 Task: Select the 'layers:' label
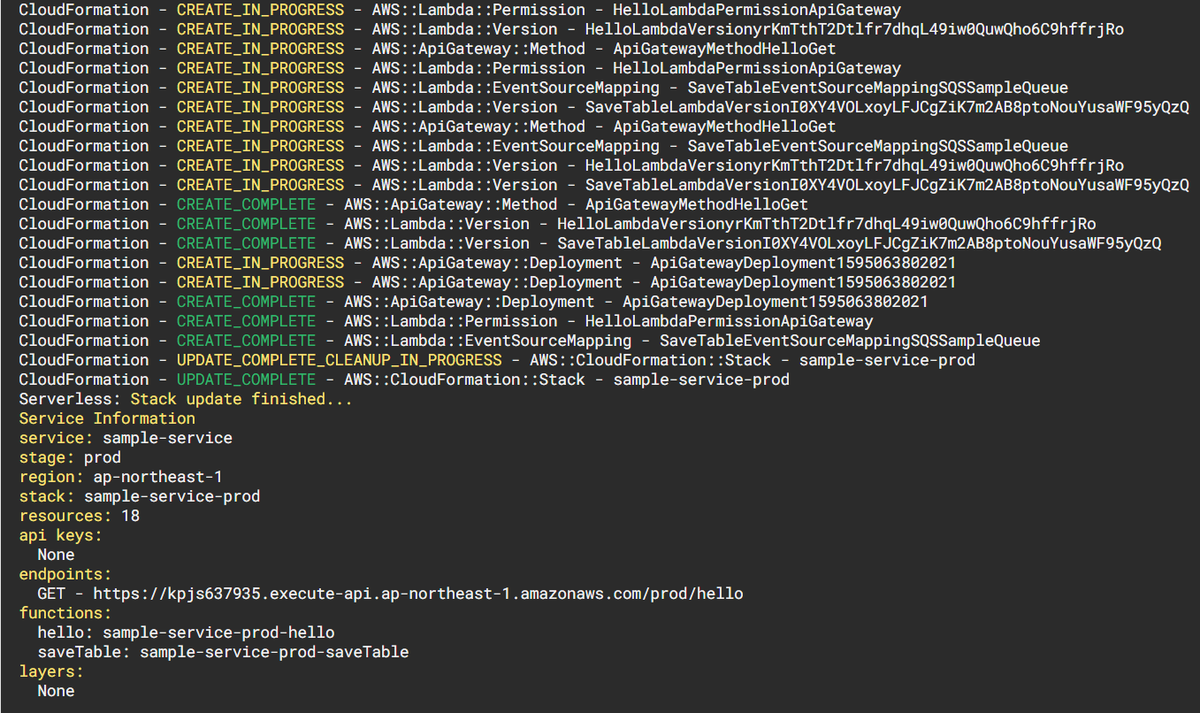click(x=51, y=672)
